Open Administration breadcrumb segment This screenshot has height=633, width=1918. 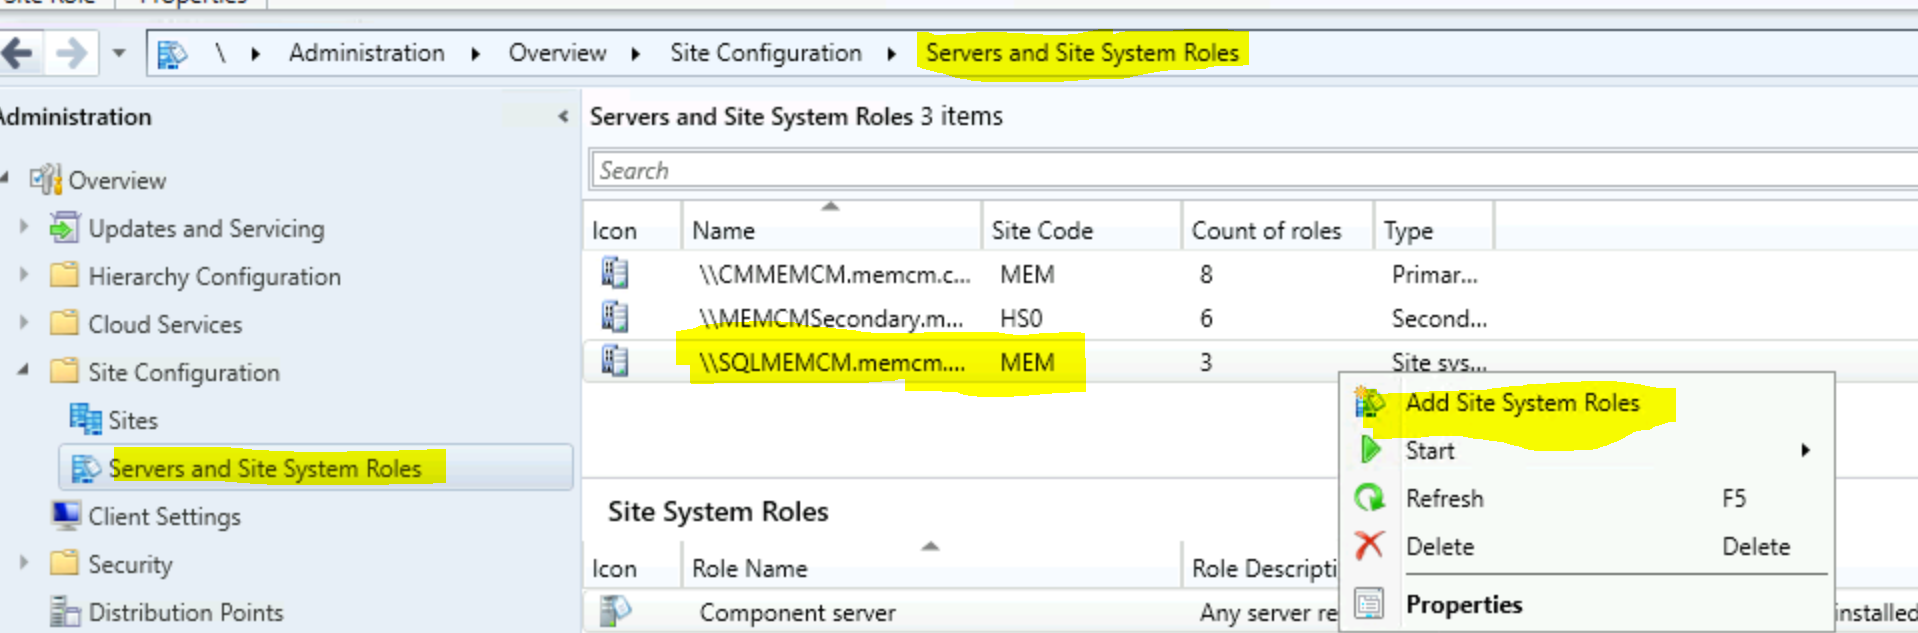(366, 53)
